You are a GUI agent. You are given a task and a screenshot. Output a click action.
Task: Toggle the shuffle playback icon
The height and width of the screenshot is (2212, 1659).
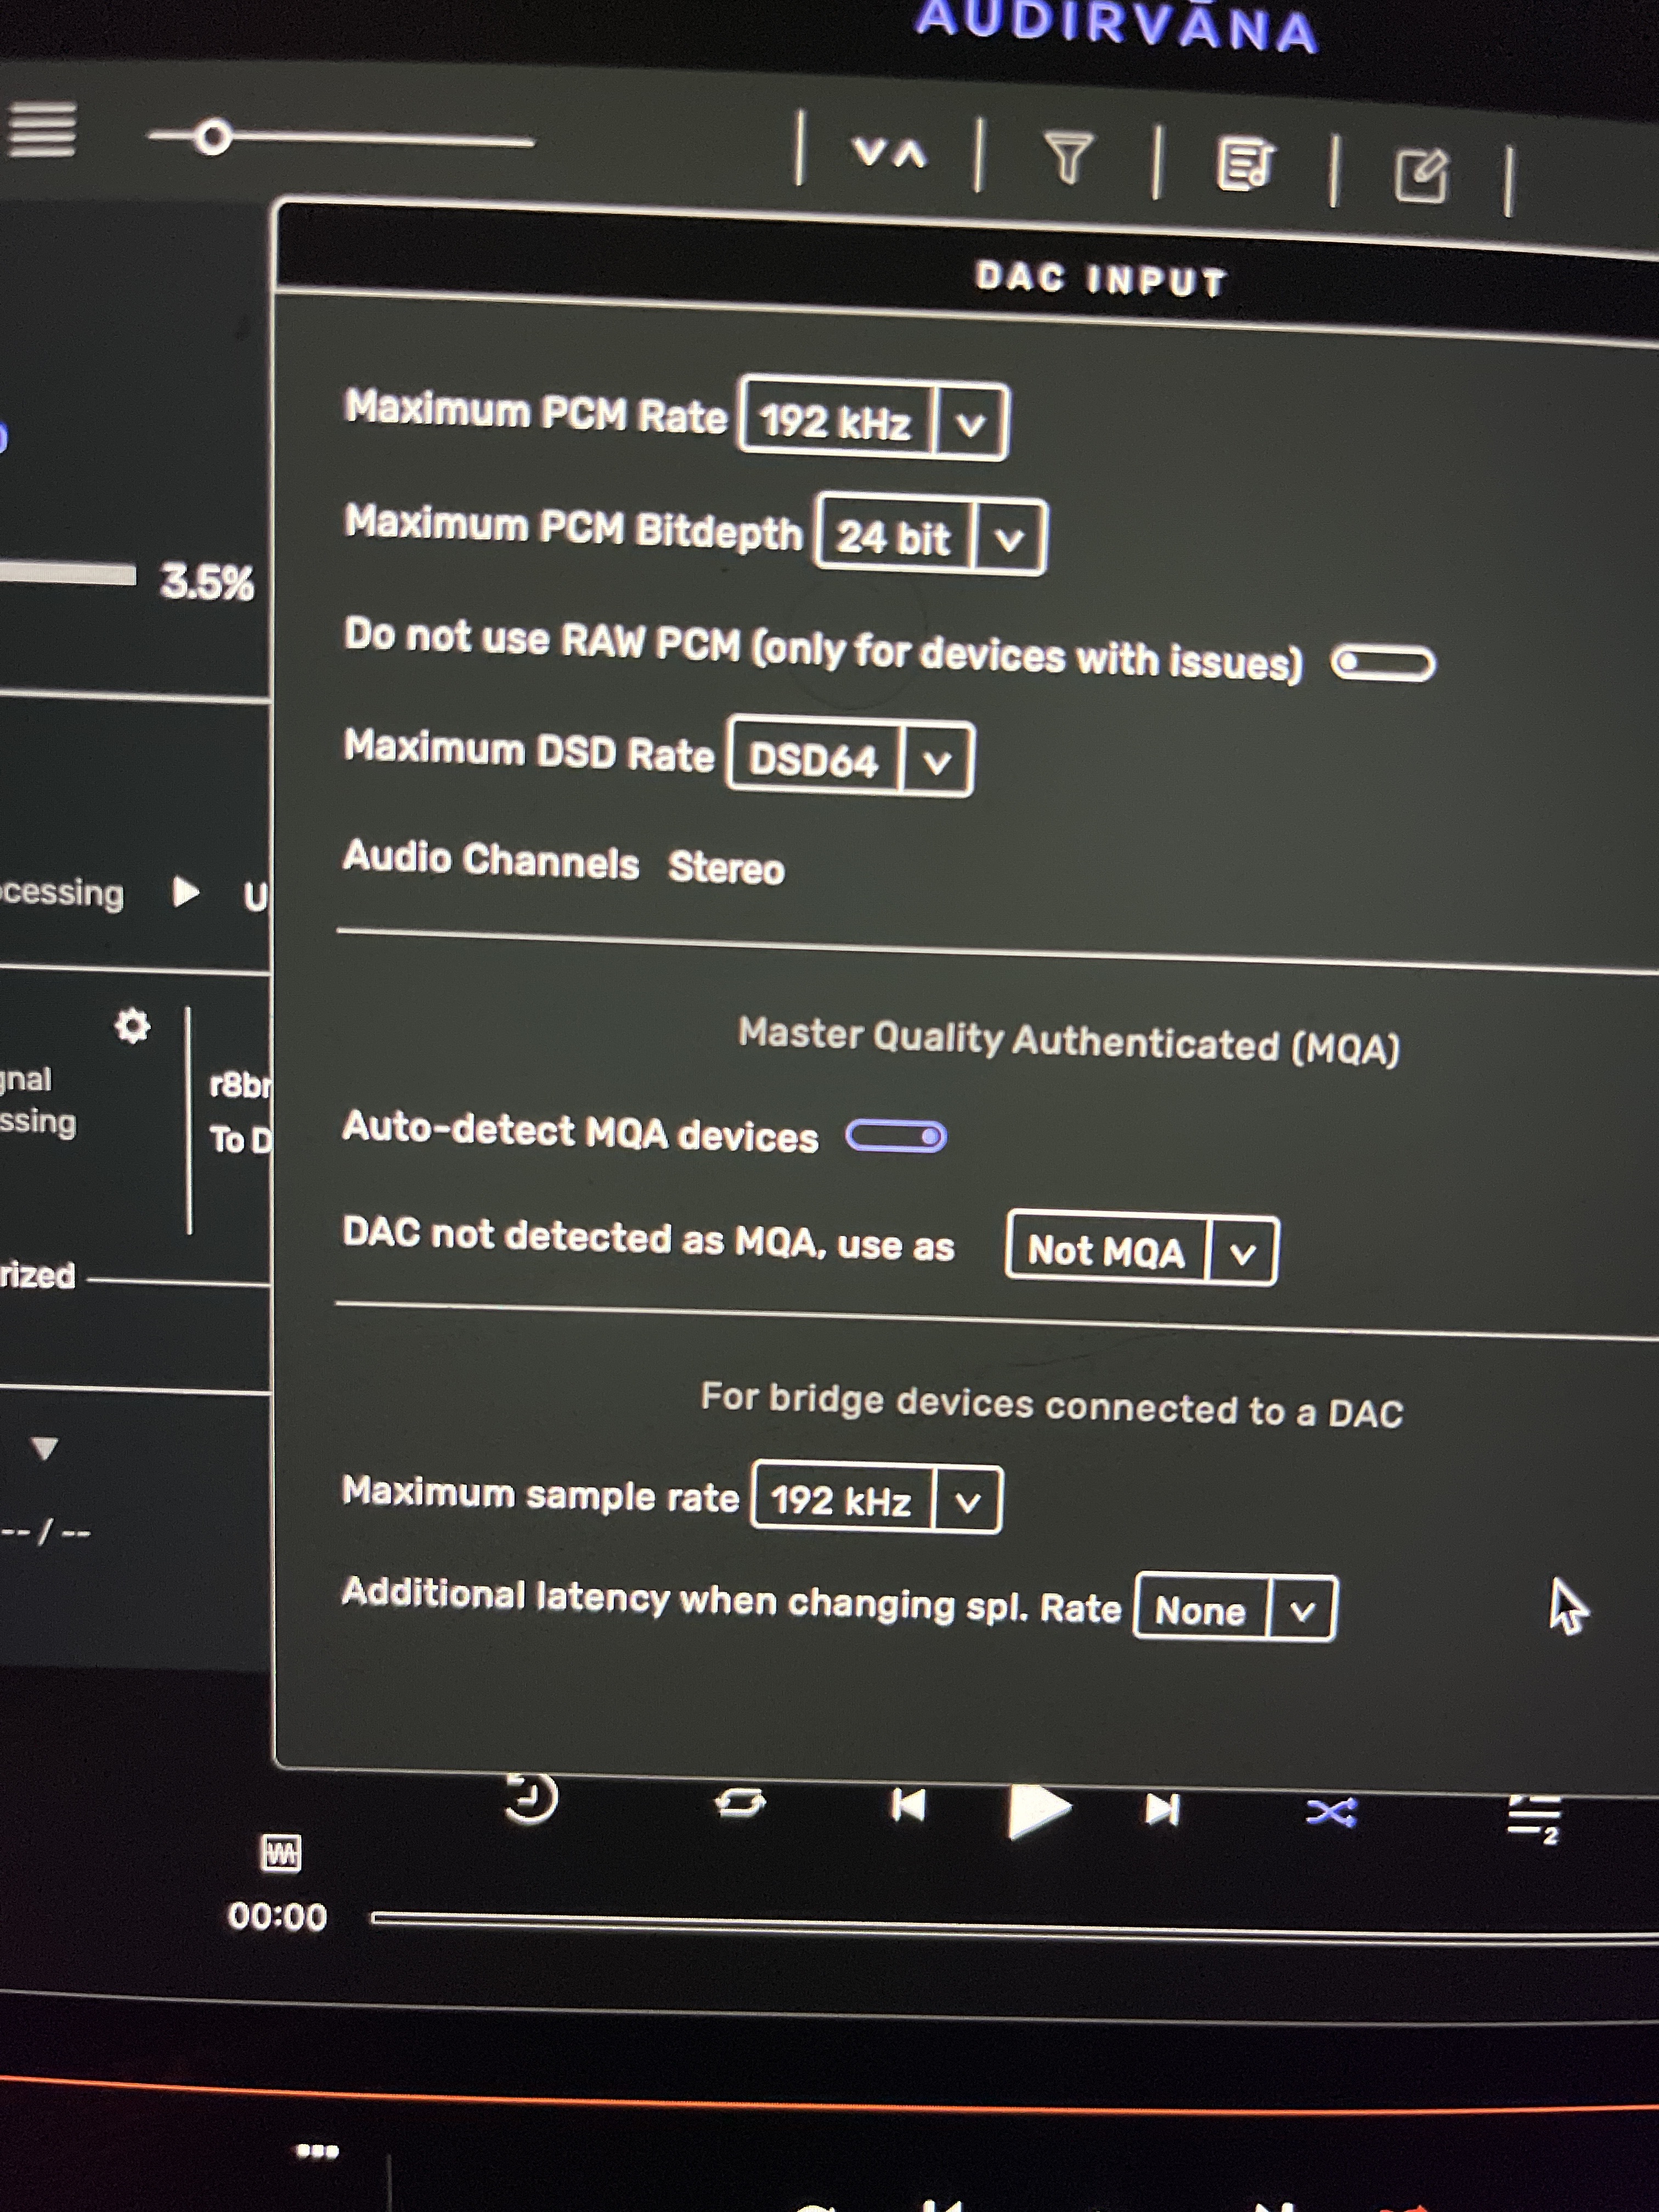point(1331,1812)
